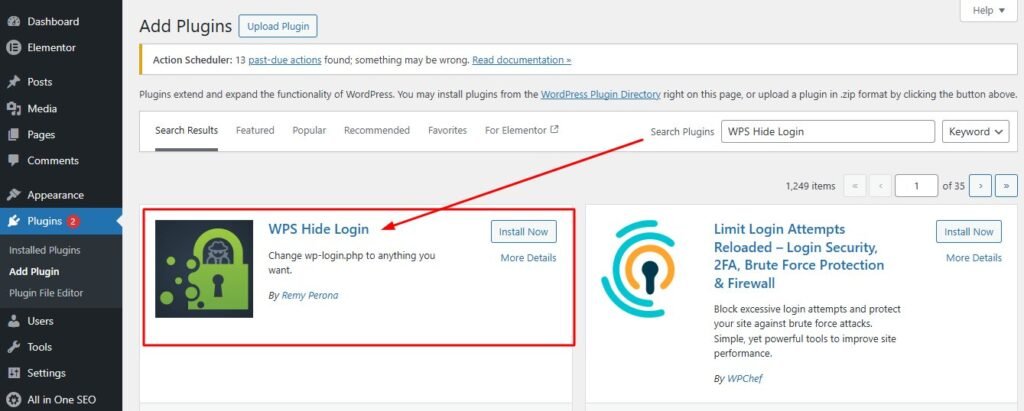The width and height of the screenshot is (1024, 411).
Task: Click the Appearance brush icon
Action: pos(13,195)
